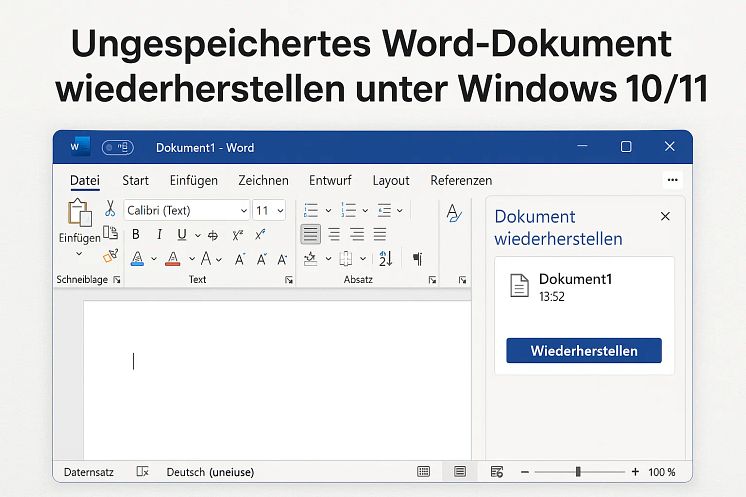Image resolution: width=746 pixels, height=497 pixels.
Task: Toggle underline formatting
Action: [182, 234]
